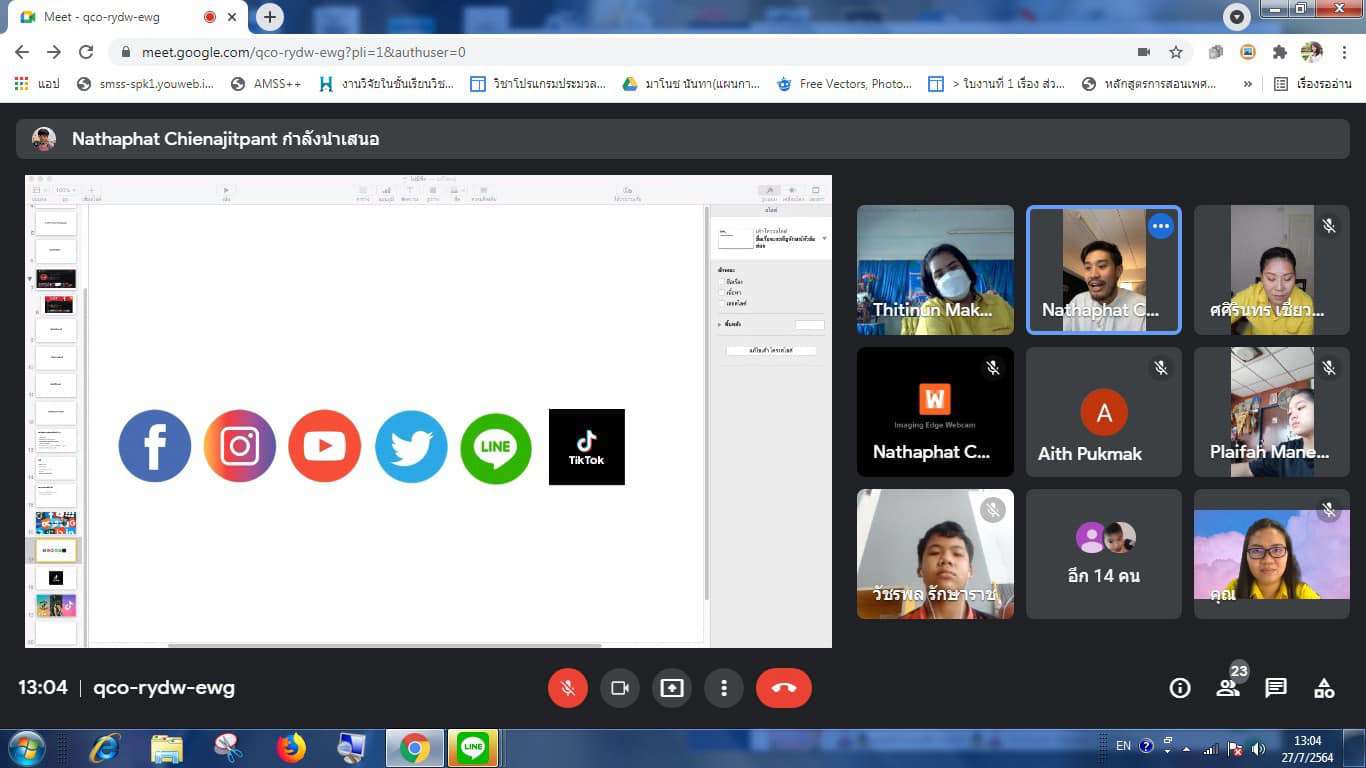Show the participants list of 23 people
The image size is (1366, 768).
(1228, 688)
